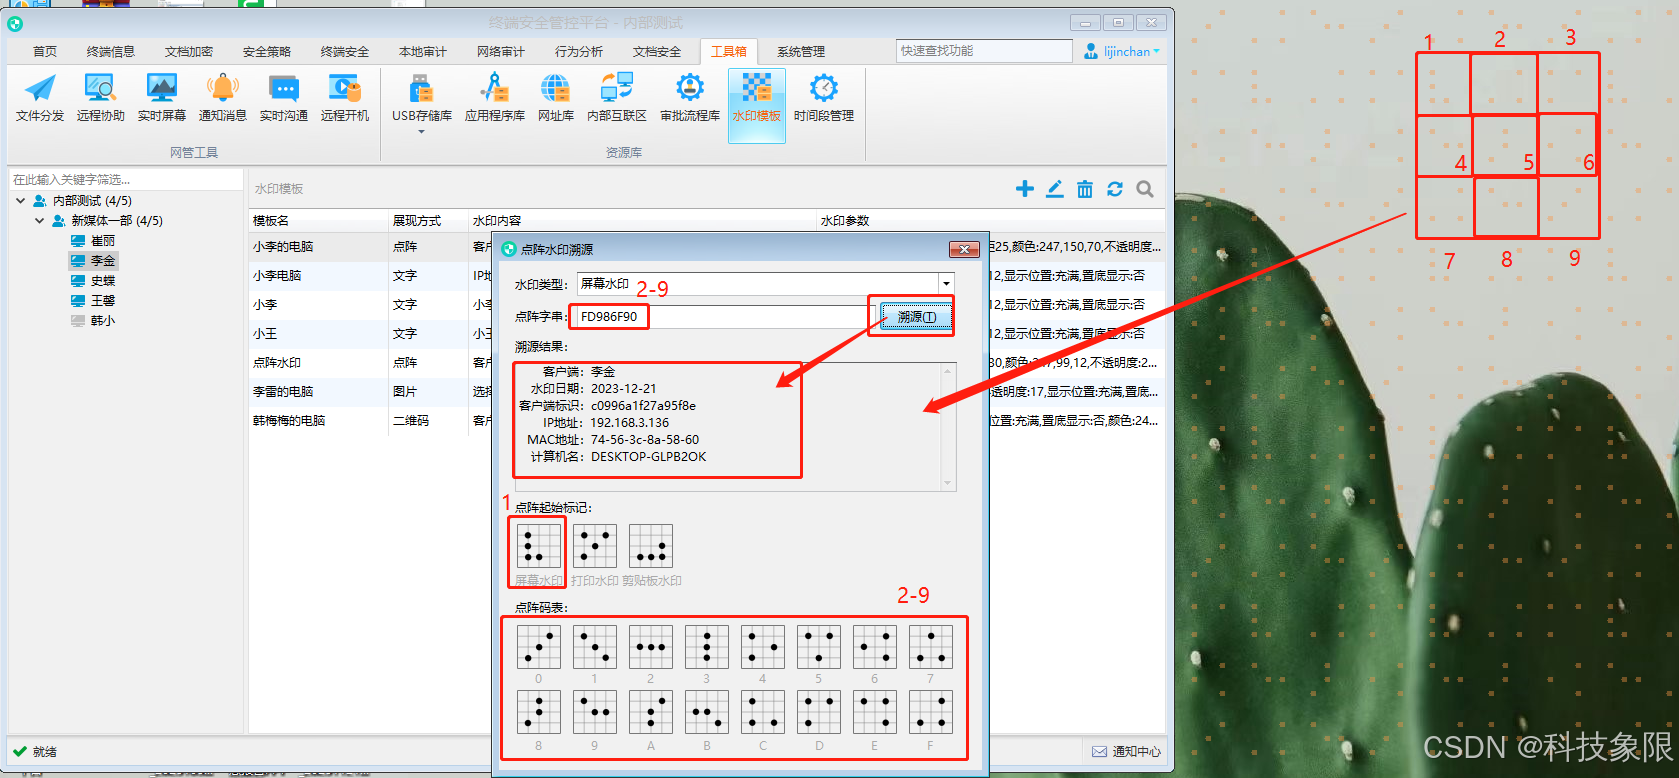Sort by the 水印参数 column header
This screenshot has width=1679, height=778.
tap(990, 220)
